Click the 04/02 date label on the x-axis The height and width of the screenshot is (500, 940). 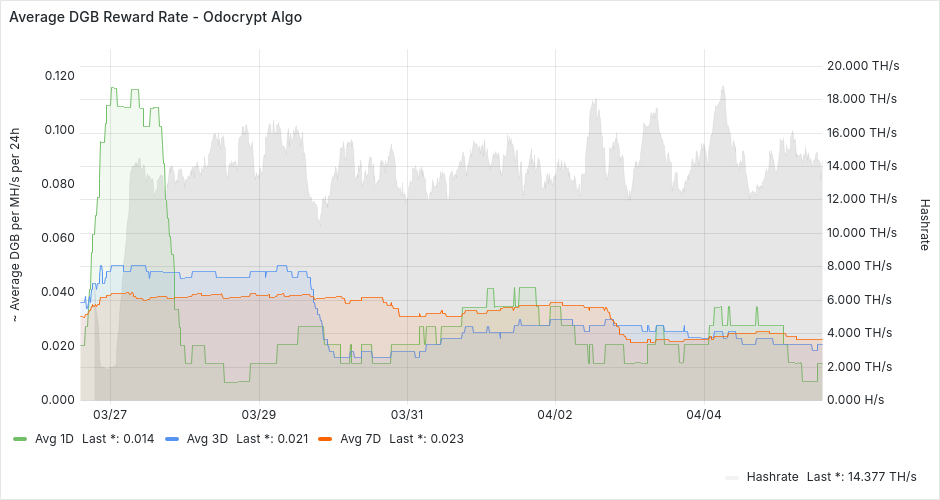click(x=555, y=414)
